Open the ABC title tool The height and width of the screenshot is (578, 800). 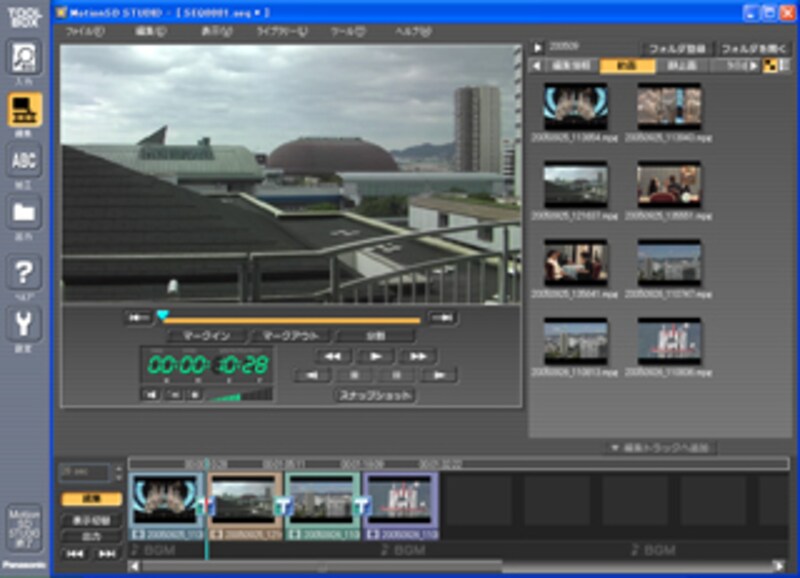[24, 162]
